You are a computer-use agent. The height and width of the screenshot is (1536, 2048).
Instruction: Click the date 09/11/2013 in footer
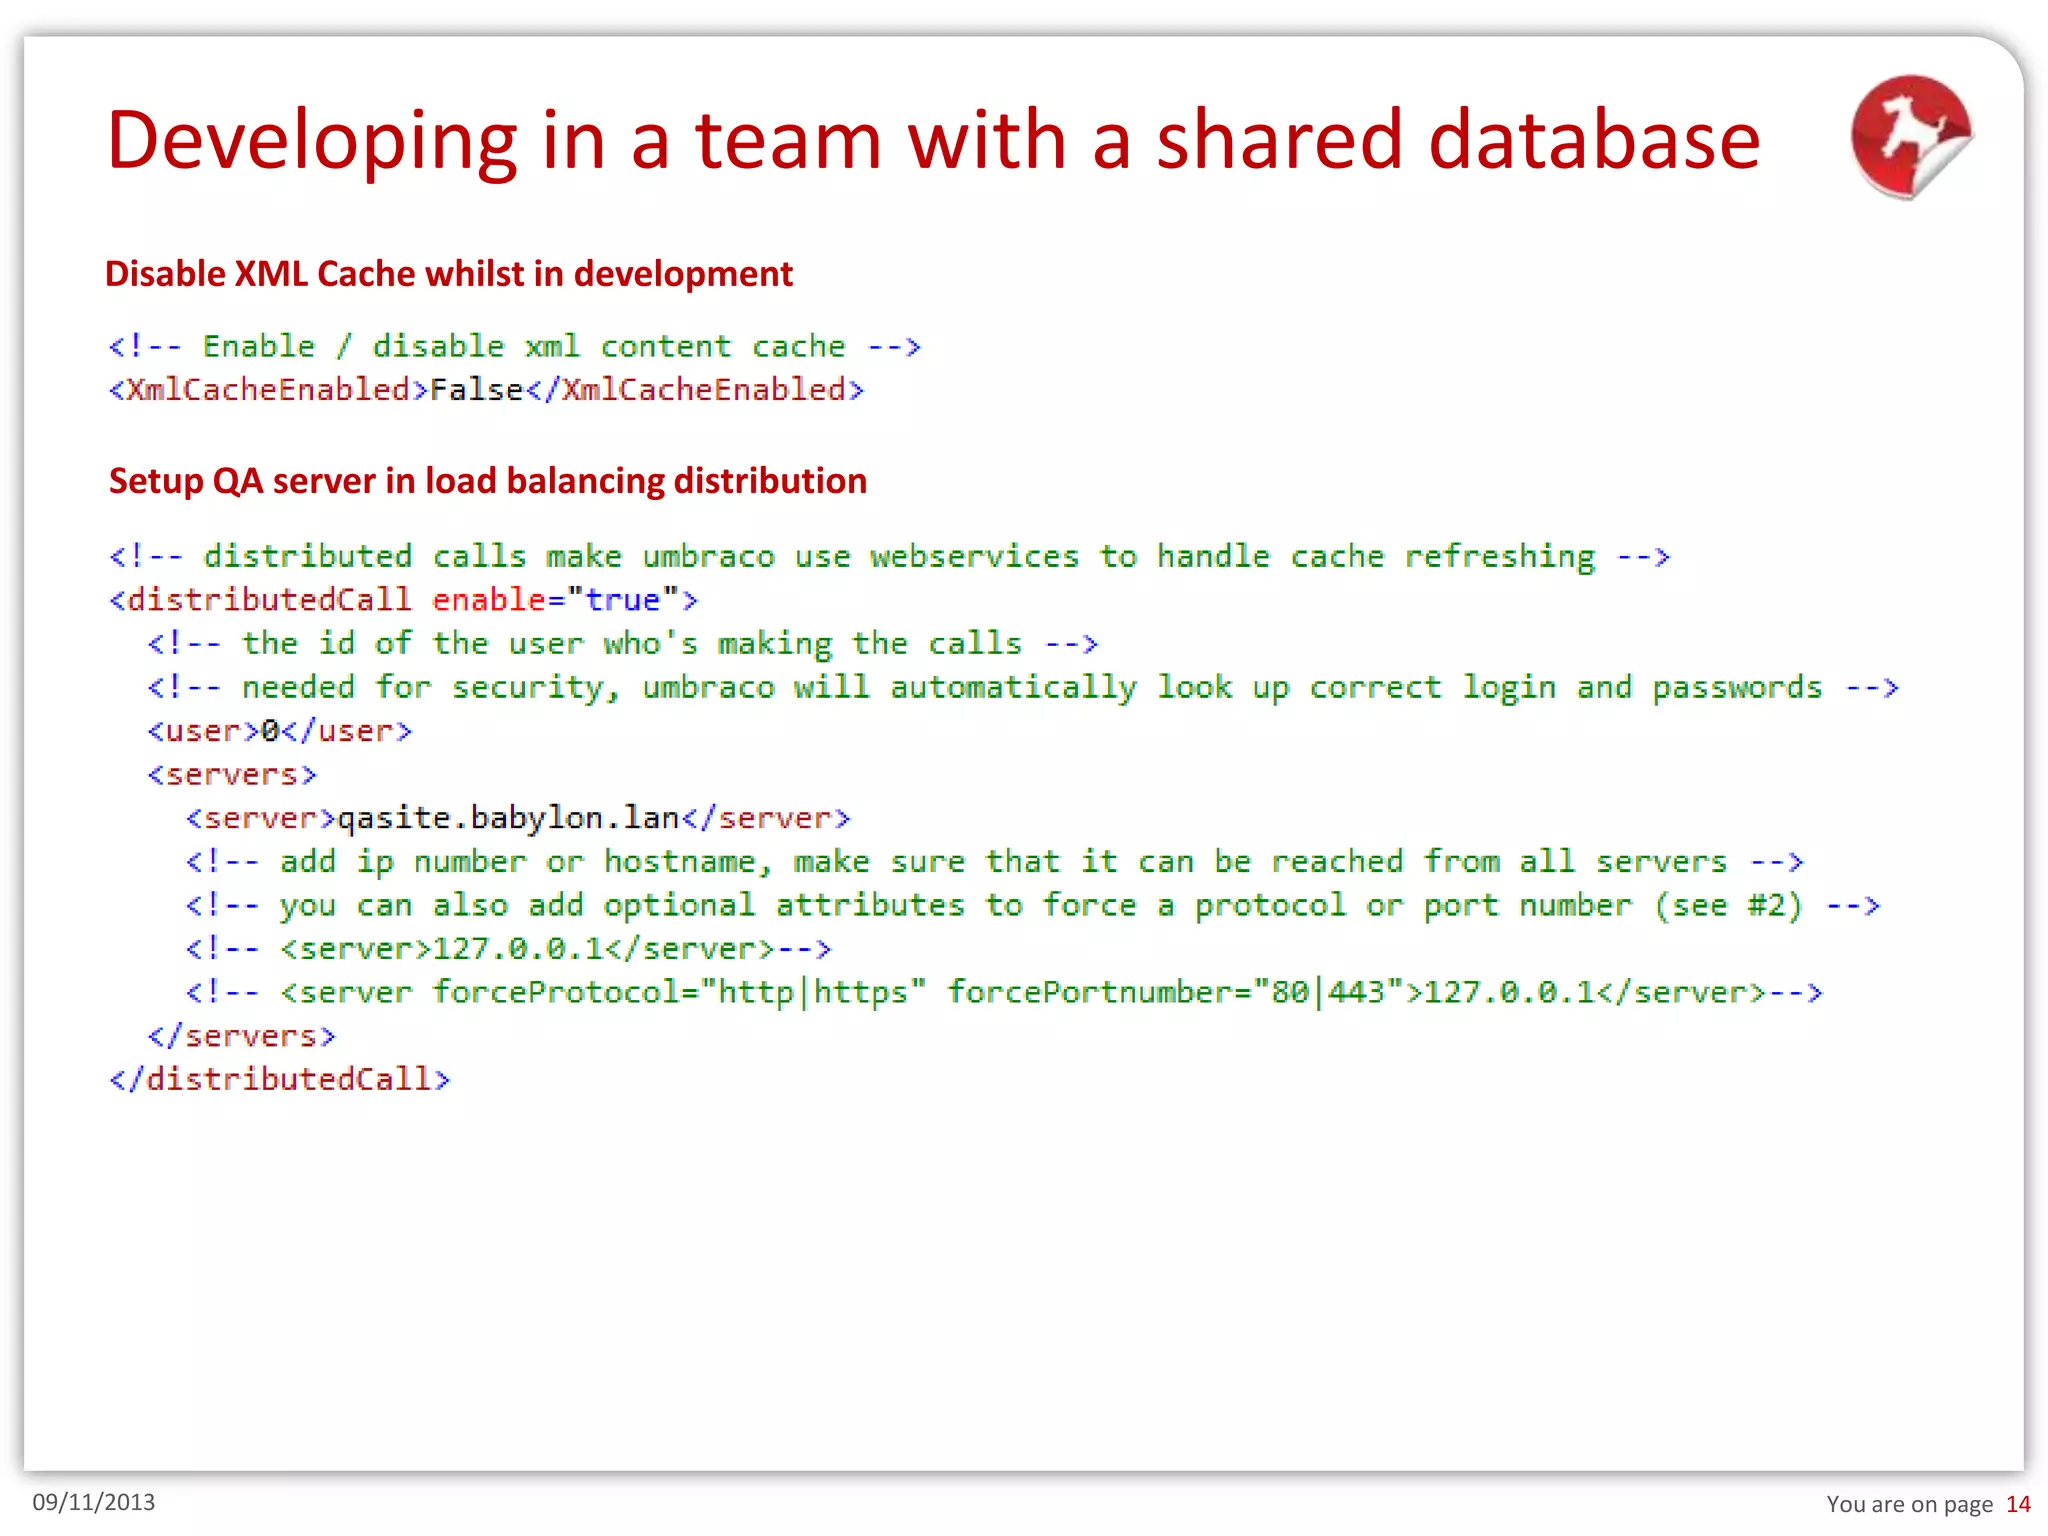94,1502
